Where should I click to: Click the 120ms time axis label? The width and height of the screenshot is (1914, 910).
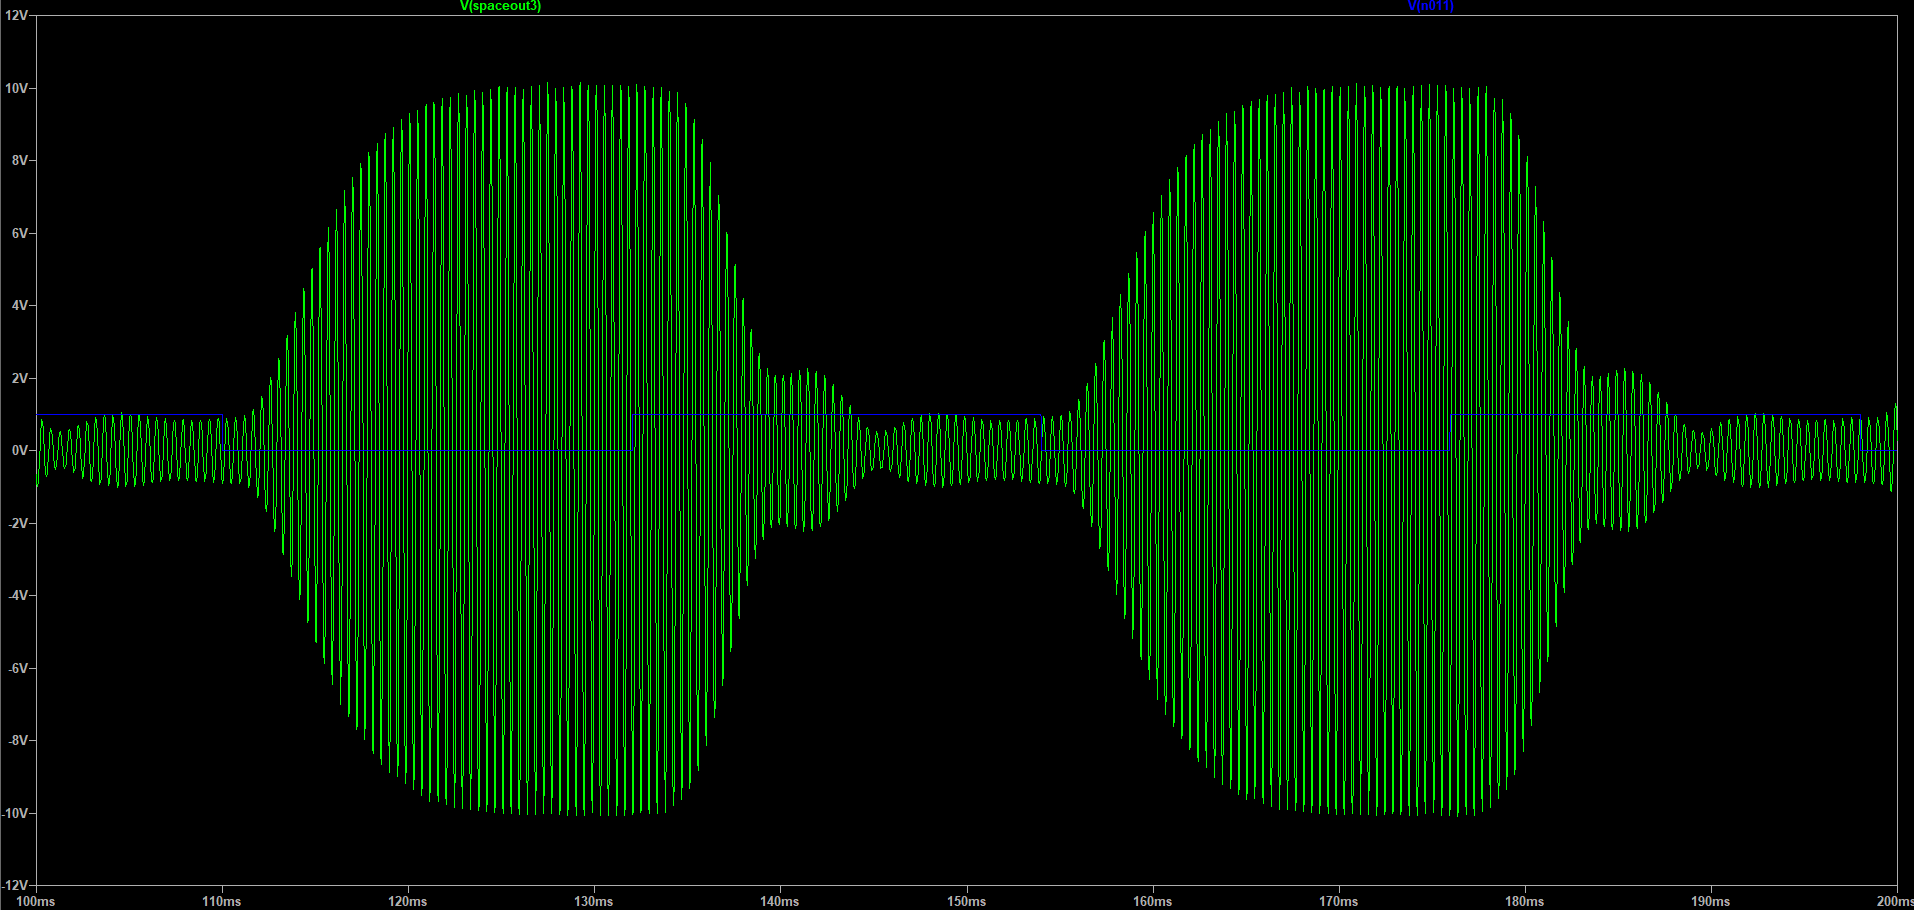click(x=408, y=901)
